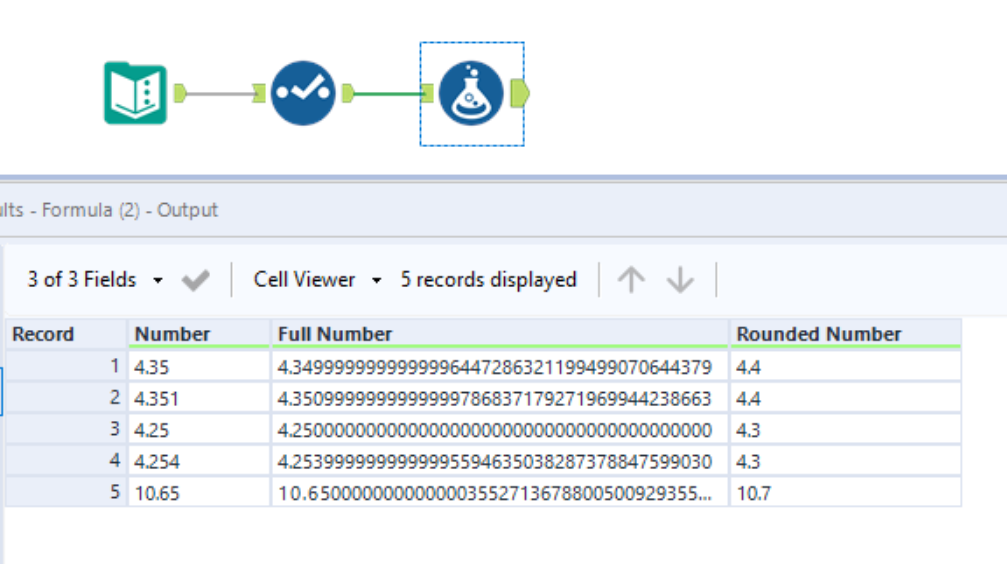Image resolution: width=1007 pixels, height=564 pixels.
Task: Select the Input Data tool on canvas
Action: tap(136, 93)
